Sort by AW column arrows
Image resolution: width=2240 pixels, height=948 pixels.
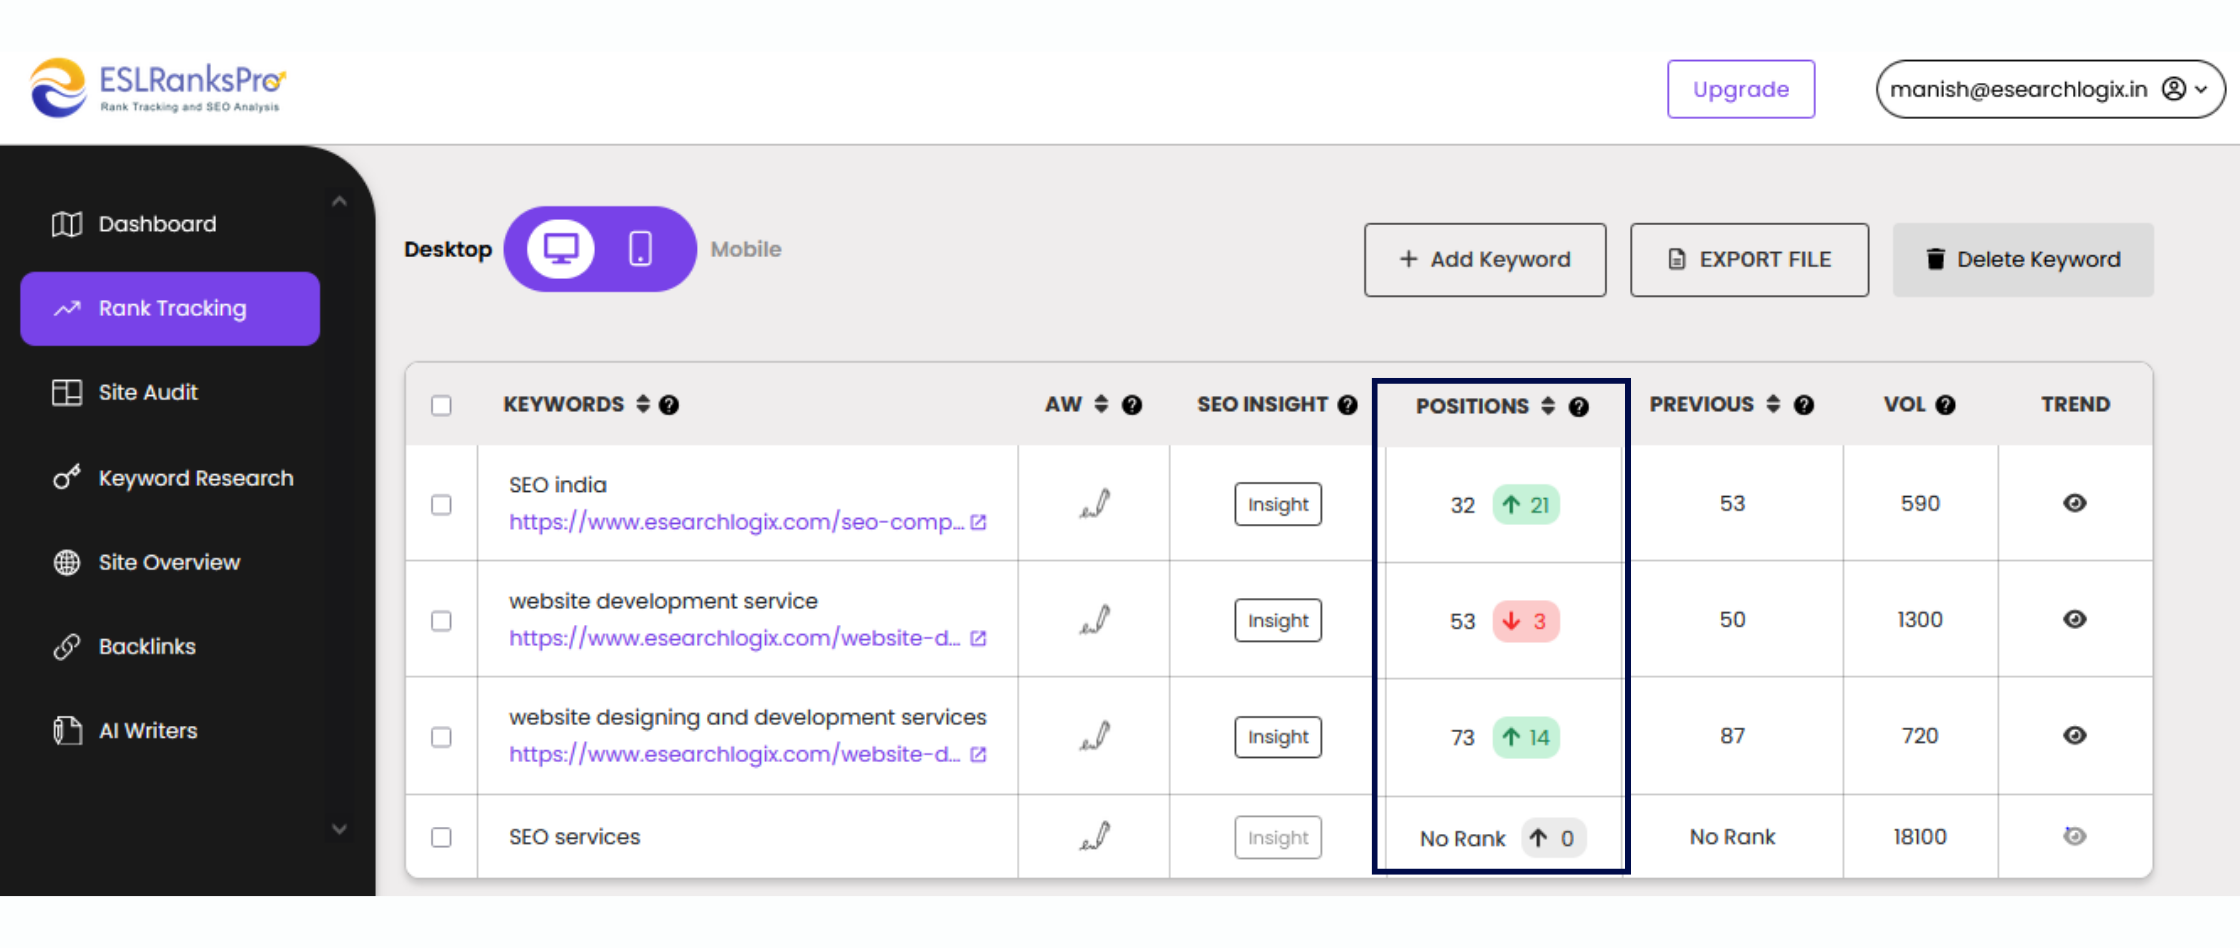(x=1101, y=404)
